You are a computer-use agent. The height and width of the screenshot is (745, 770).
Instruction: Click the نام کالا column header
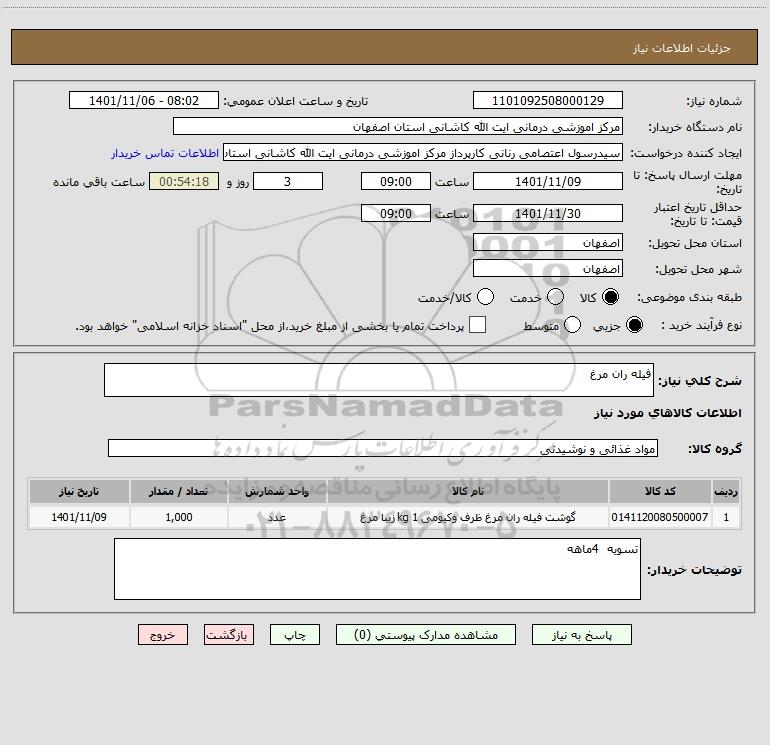click(468, 491)
